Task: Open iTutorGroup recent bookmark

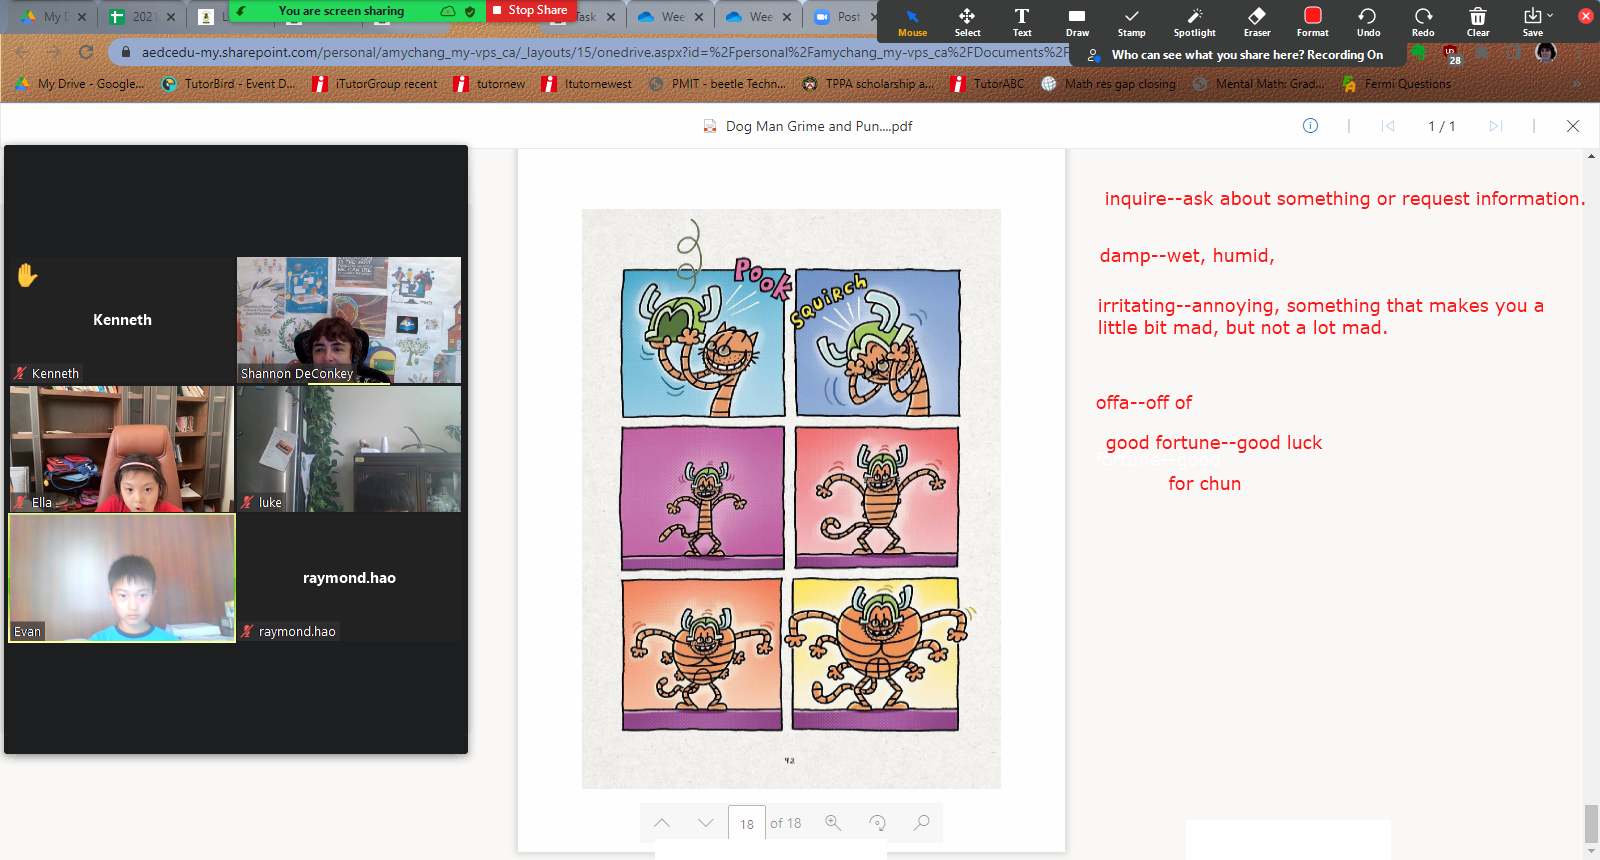Action: click(375, 84)
